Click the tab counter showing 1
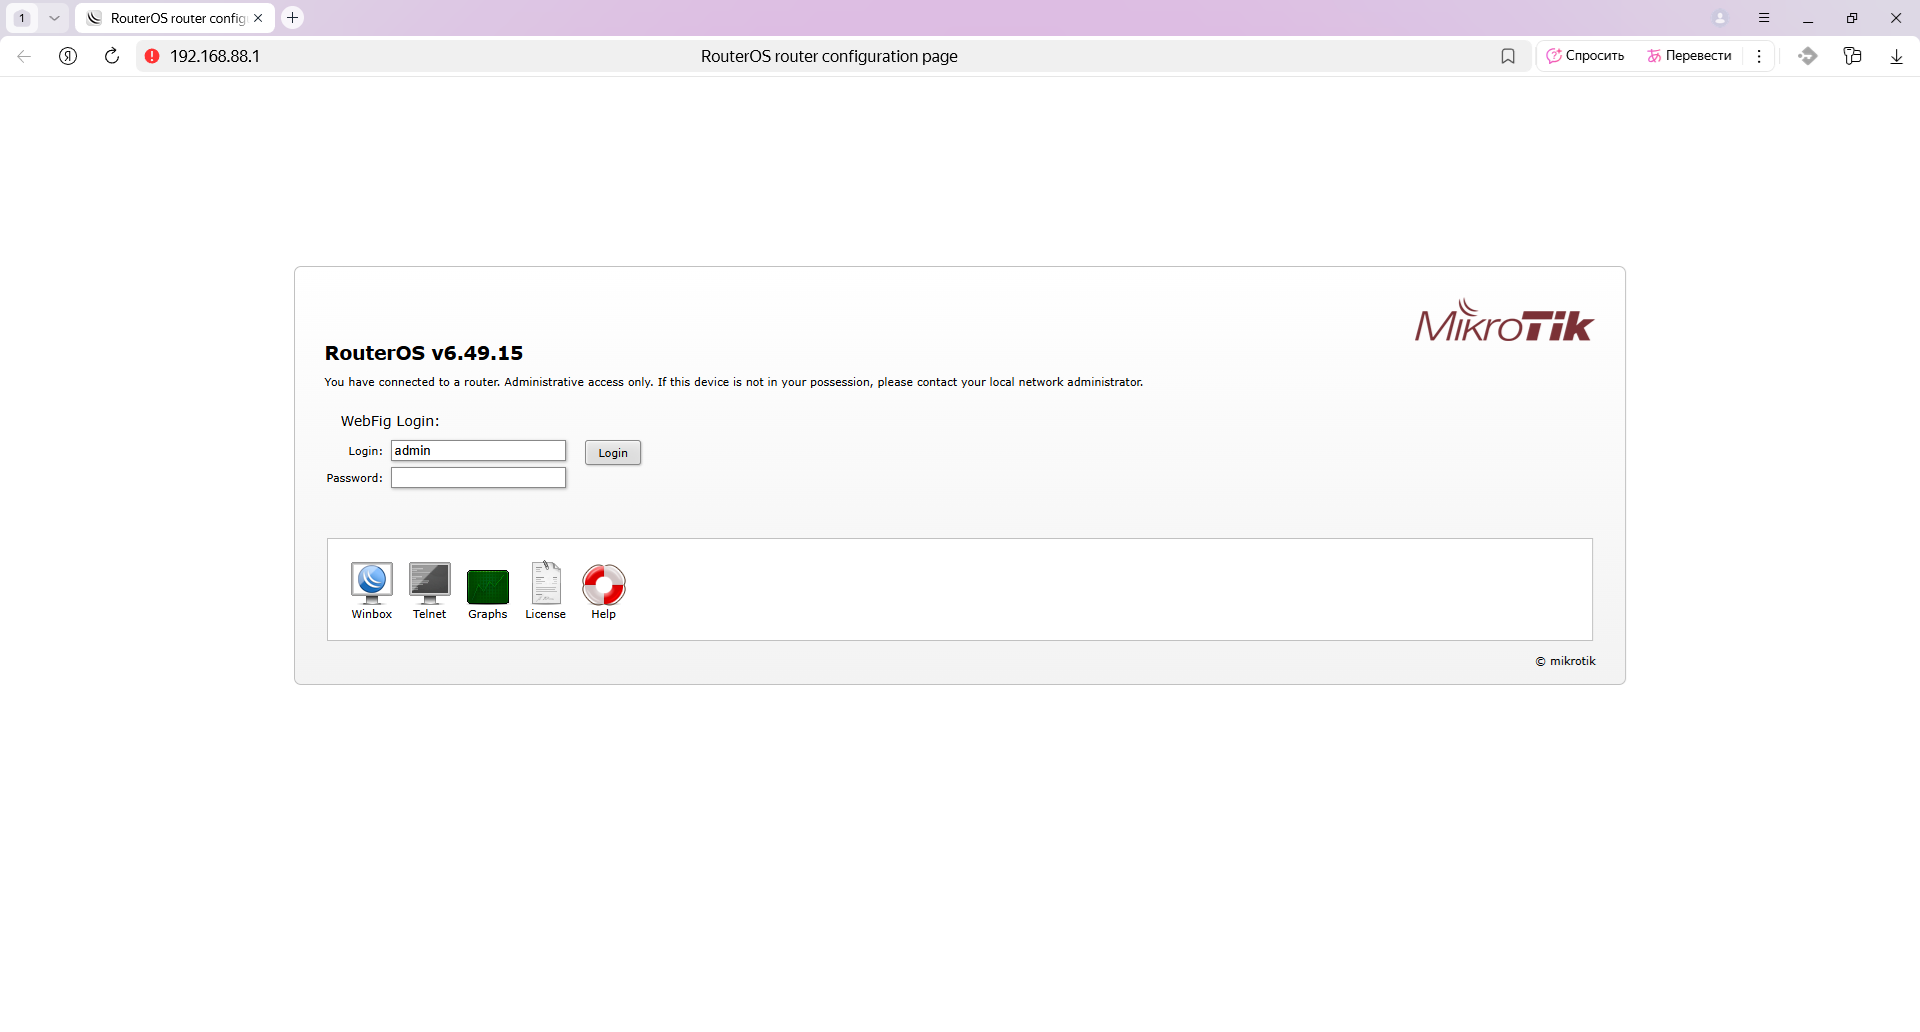This screenshot has width=1920, height=1032. tap(22, 18)
